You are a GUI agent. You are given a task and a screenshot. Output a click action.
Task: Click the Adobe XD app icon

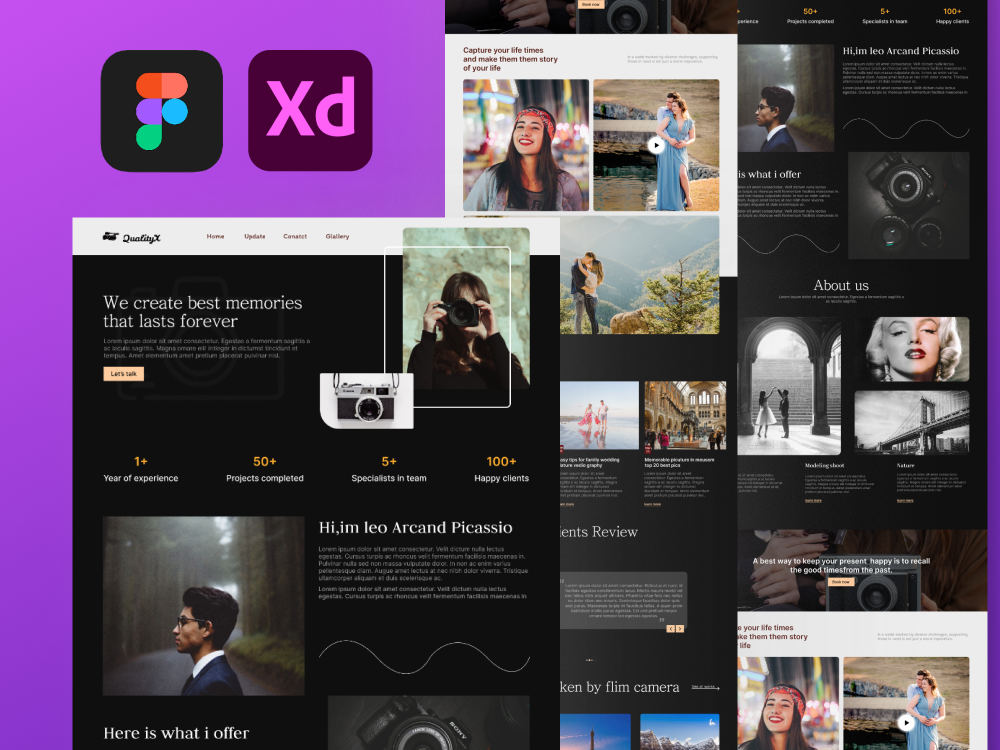(310, 110)
